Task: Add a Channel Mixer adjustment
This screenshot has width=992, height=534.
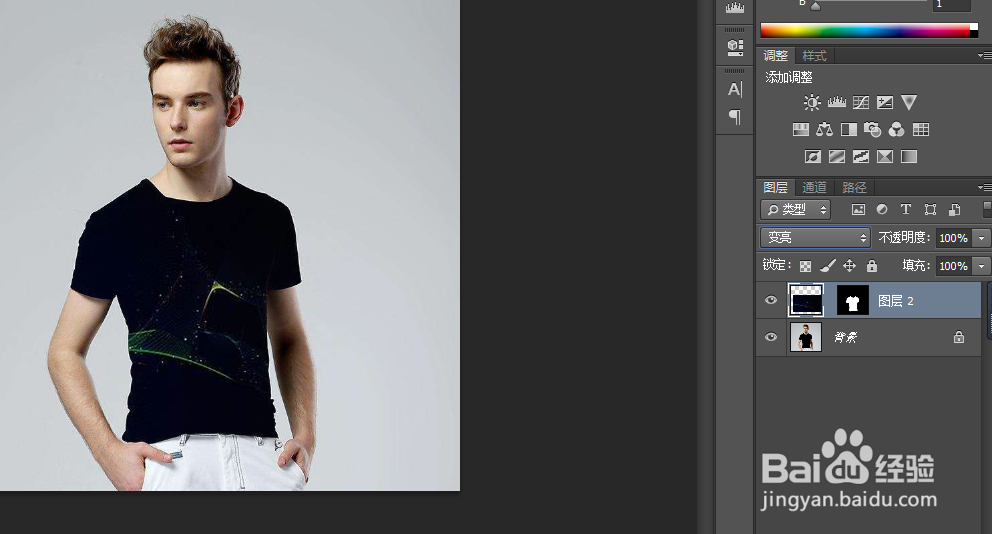Action: [896, 130]
